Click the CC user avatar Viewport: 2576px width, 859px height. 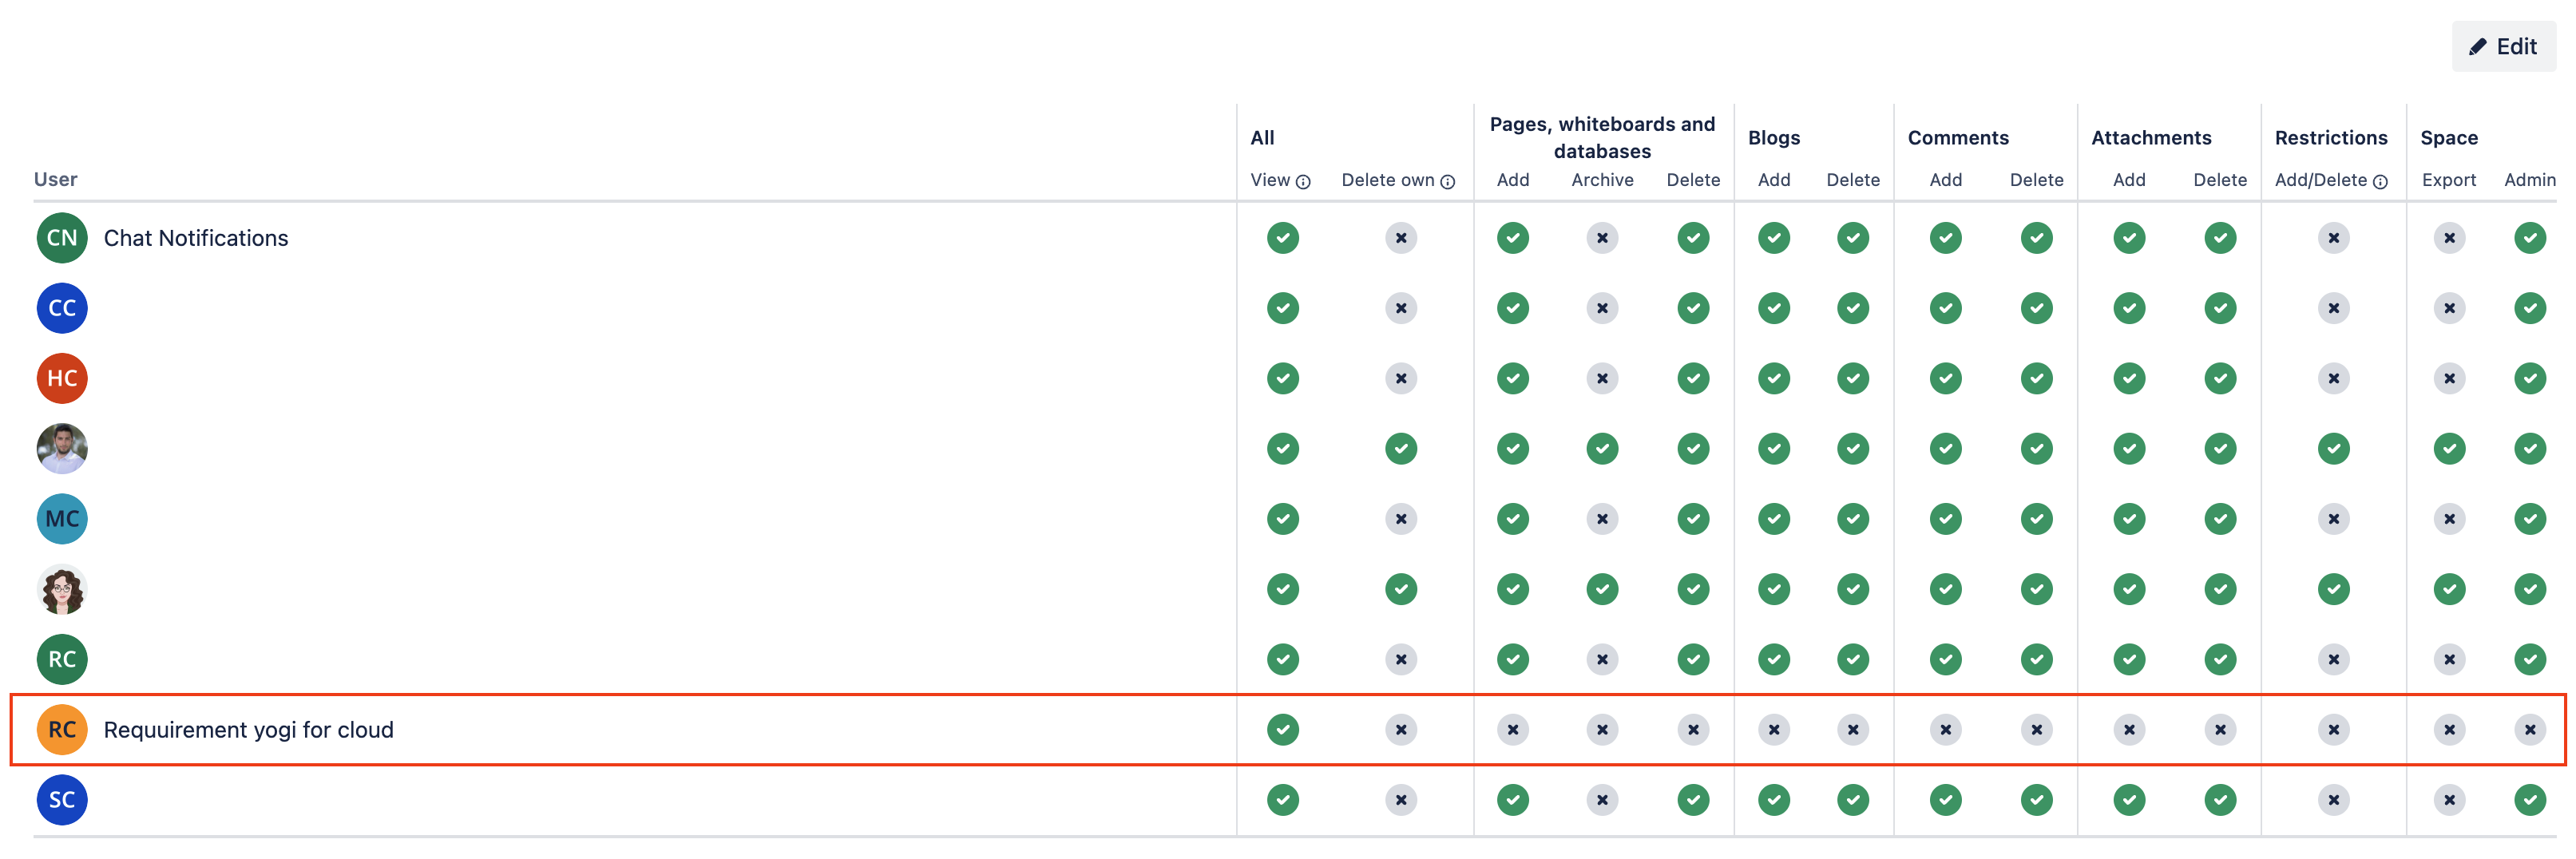point(62,308)
